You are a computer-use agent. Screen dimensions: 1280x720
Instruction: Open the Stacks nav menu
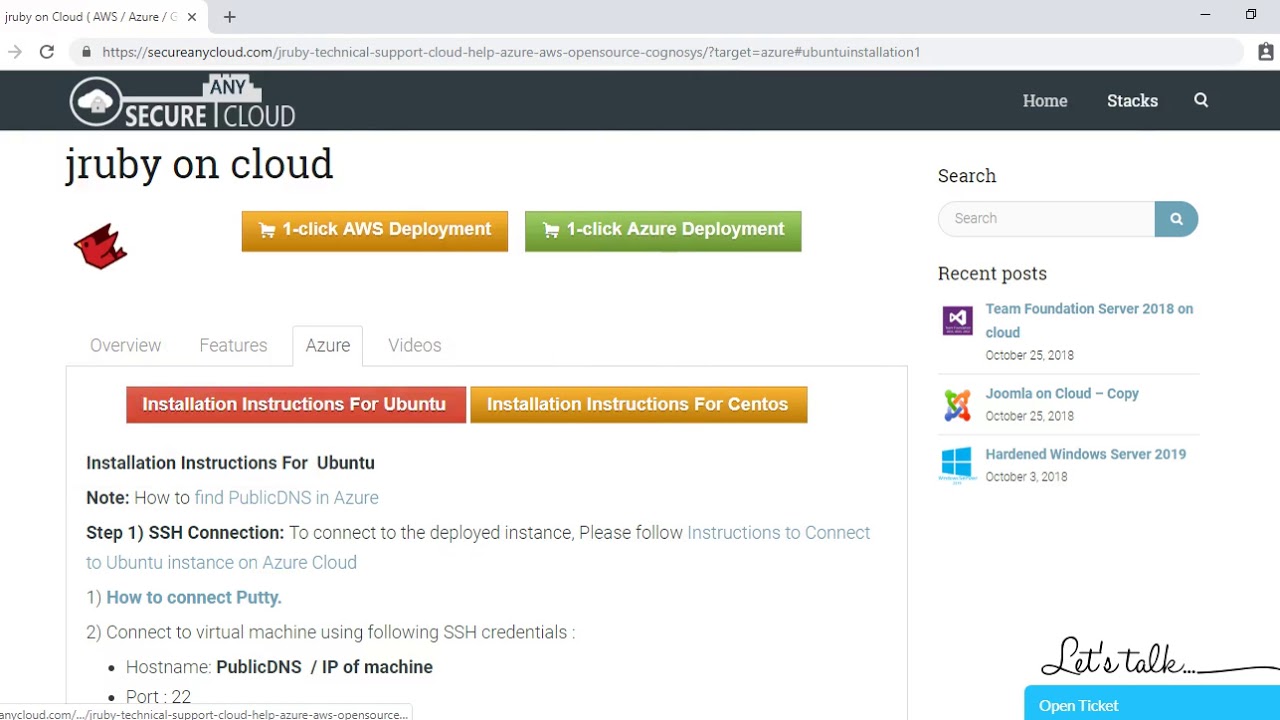click(x=1132, y=101)
